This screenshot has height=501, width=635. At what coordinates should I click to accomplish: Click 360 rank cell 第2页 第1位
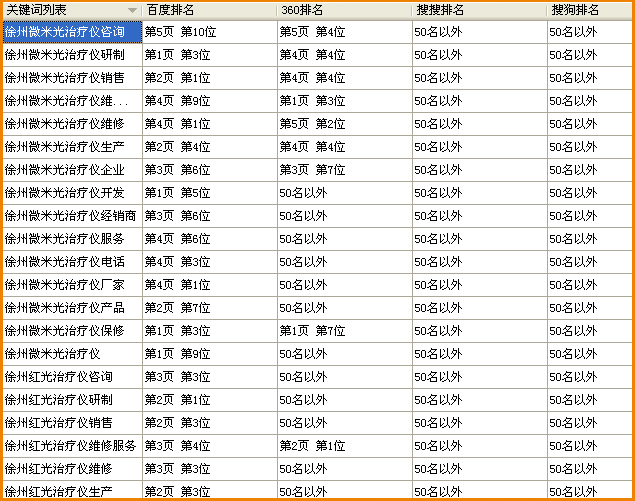[312, 446]
